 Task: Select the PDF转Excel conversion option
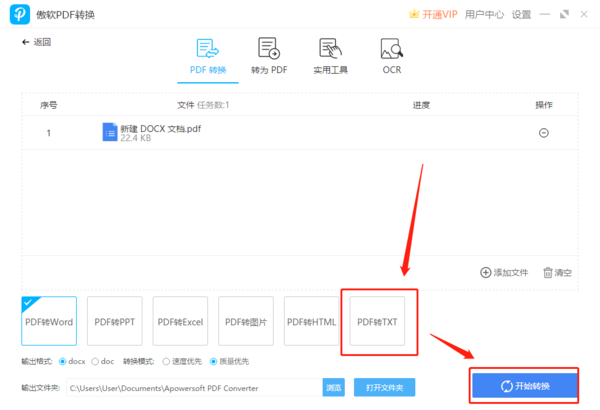179,322
